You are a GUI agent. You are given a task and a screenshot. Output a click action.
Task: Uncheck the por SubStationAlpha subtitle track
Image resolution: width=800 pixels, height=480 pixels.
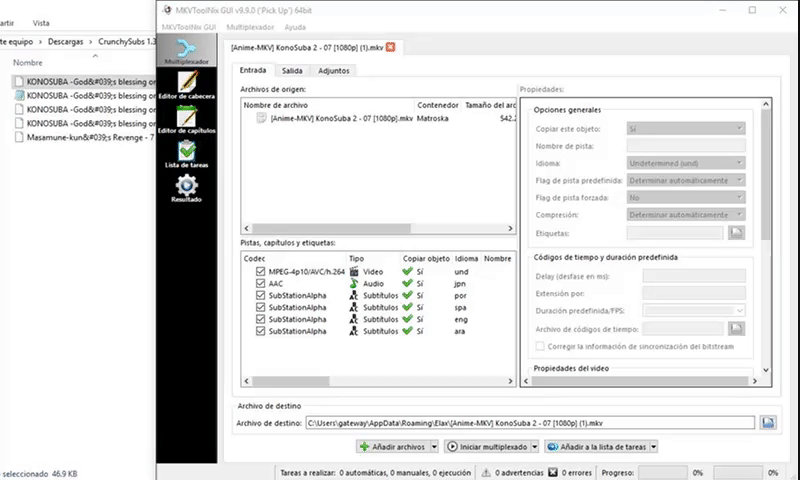point(261,295)
